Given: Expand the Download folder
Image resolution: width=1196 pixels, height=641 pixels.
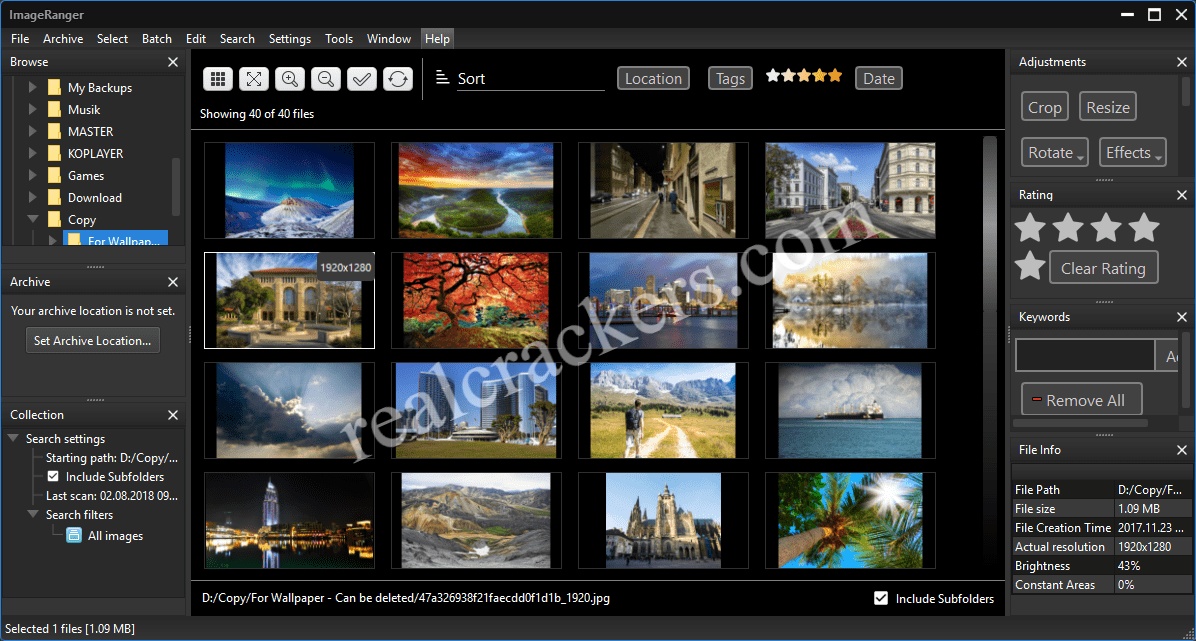Looking at the screenshot, I should 33,197.
